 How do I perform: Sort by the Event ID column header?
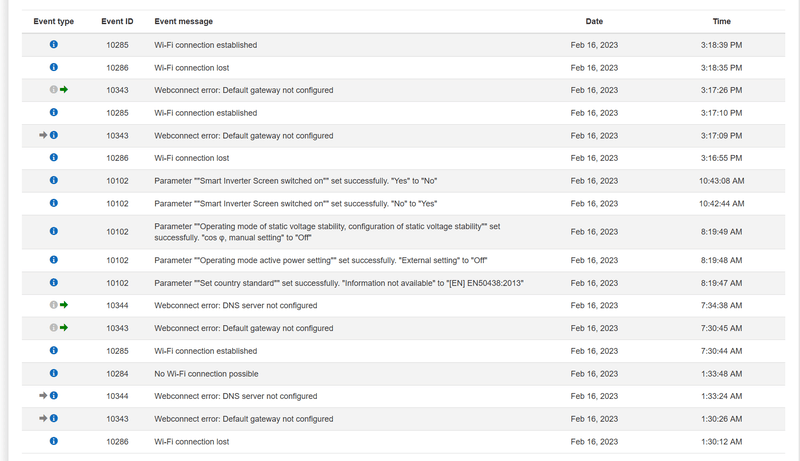point(117,21)
